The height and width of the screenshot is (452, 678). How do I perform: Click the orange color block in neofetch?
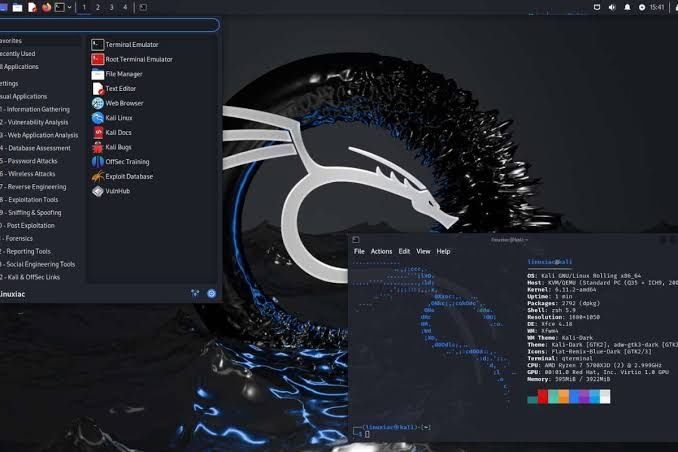point(564,396)
